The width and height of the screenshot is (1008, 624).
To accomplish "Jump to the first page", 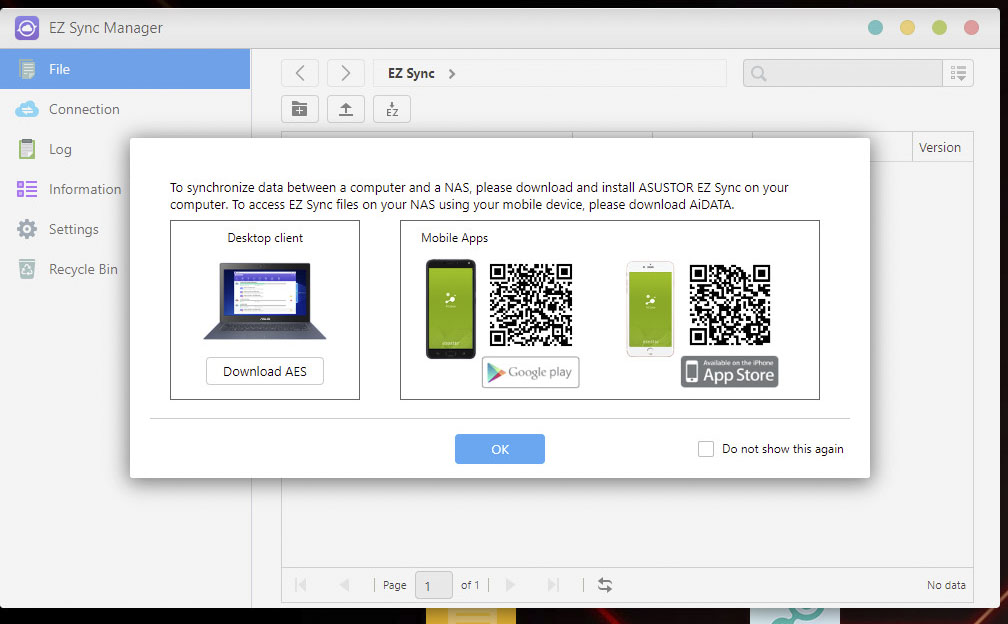I will tap(300, 585).
